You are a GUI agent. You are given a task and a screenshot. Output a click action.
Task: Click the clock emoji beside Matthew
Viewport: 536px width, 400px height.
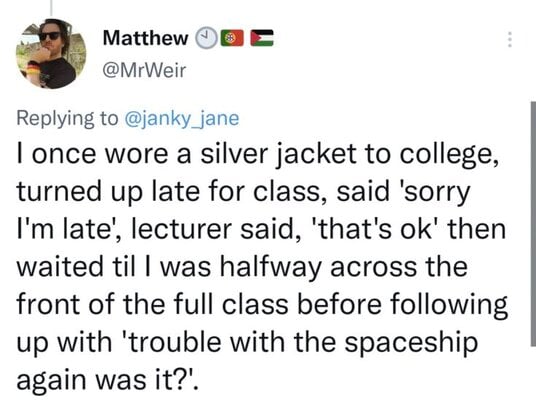tap(206, 38)
